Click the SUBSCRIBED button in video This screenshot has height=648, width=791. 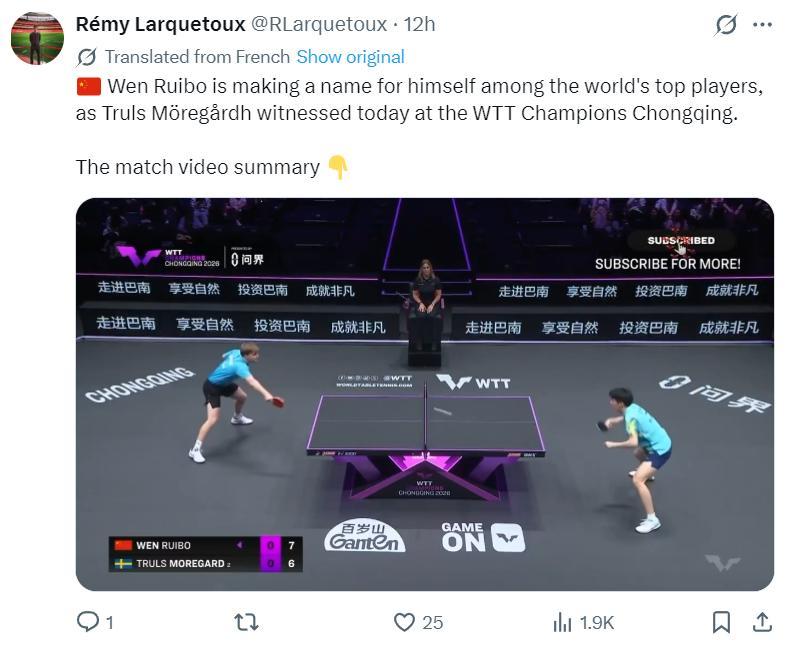click(x=681, y=241)
